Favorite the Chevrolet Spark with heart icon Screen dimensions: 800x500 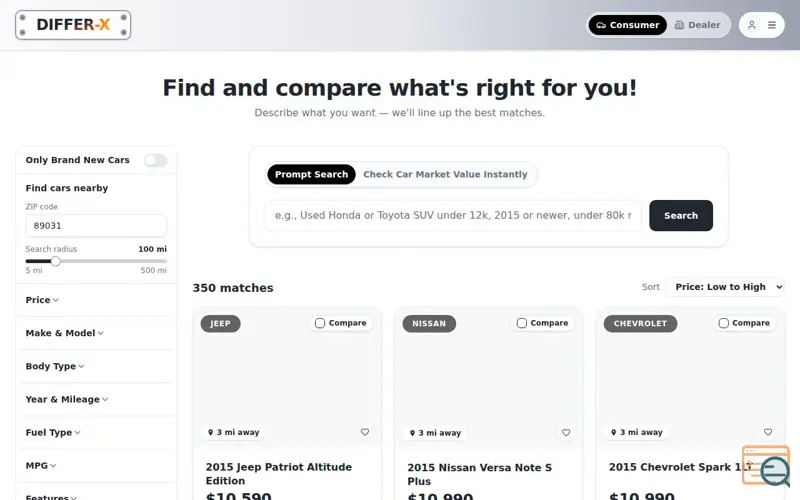click(x=768, y=432)
